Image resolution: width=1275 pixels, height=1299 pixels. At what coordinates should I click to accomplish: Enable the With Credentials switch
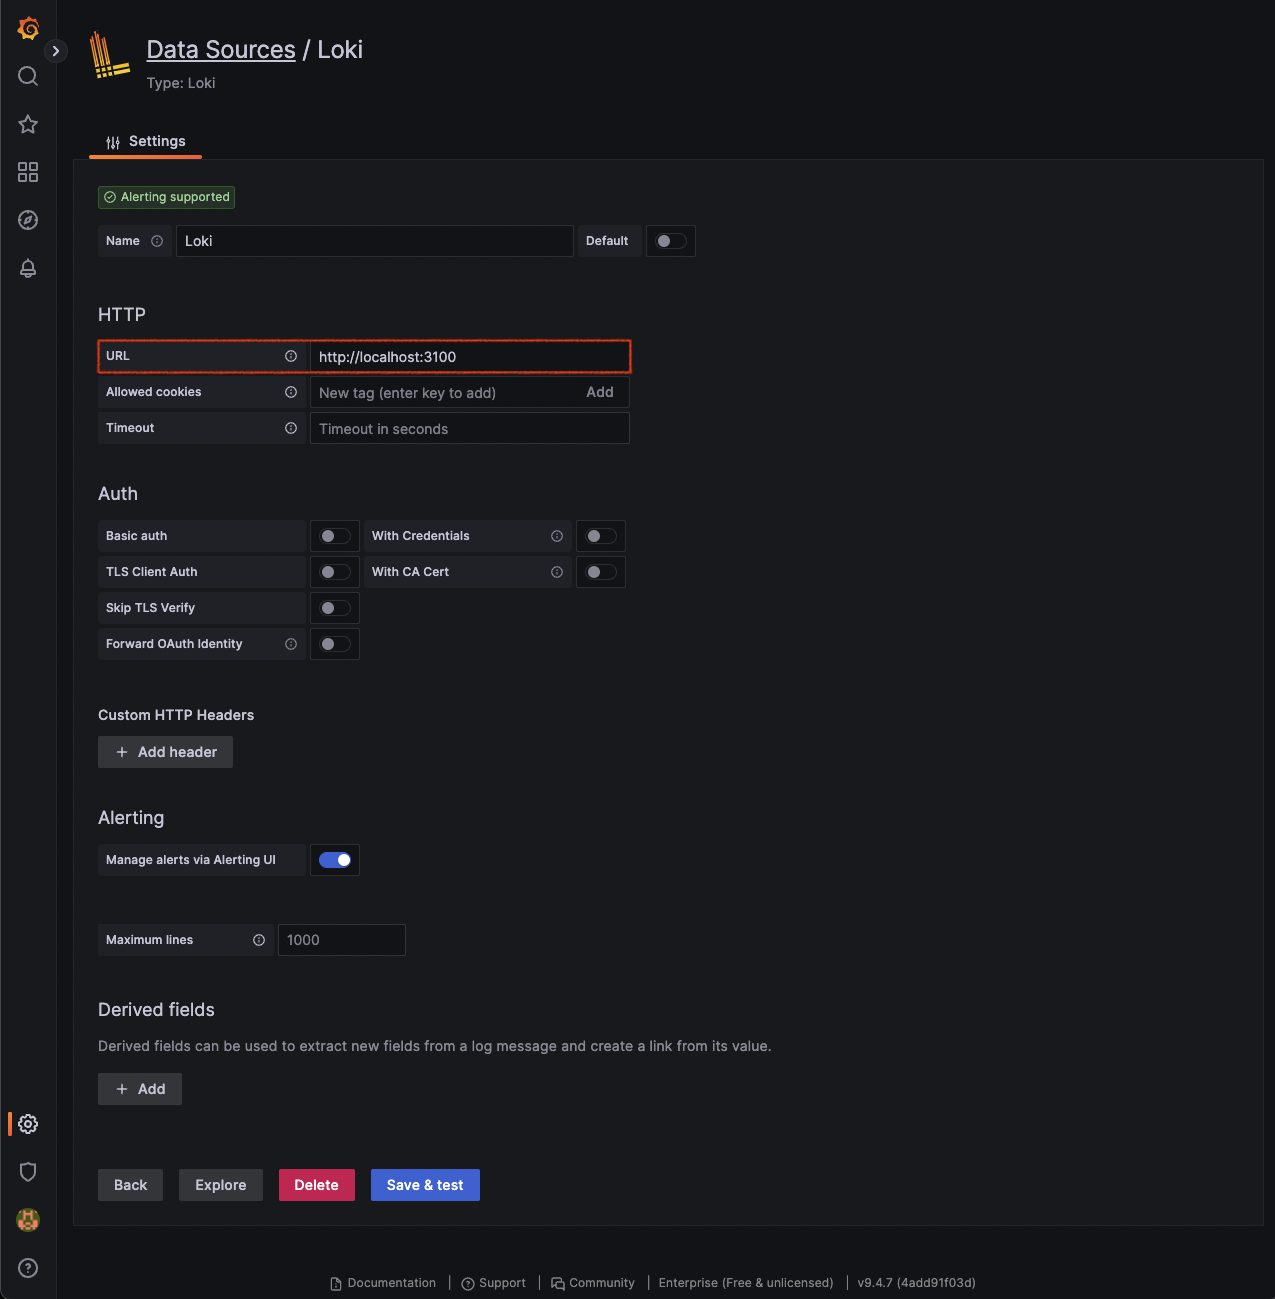(601, 536)
